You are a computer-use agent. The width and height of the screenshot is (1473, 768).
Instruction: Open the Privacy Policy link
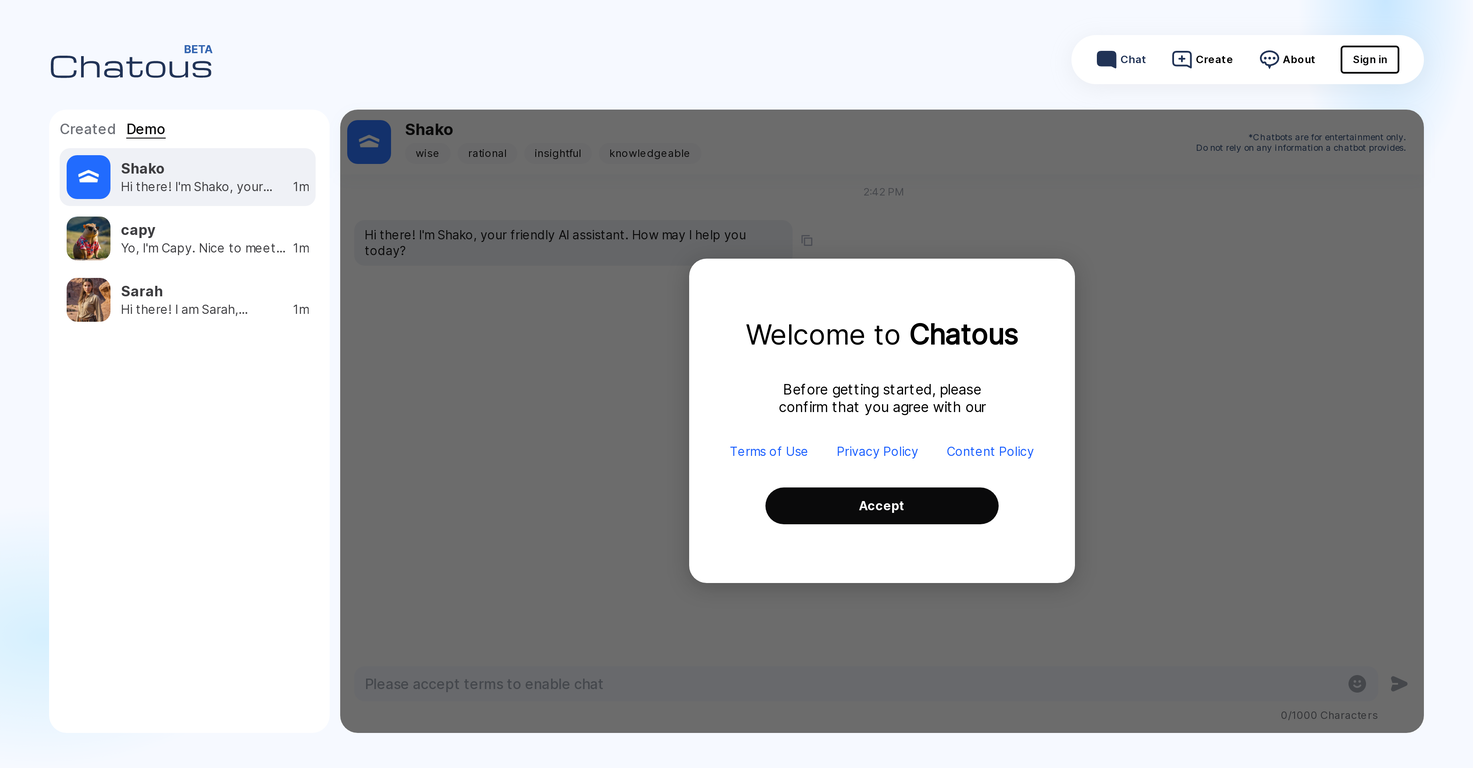tap(877, 452)
